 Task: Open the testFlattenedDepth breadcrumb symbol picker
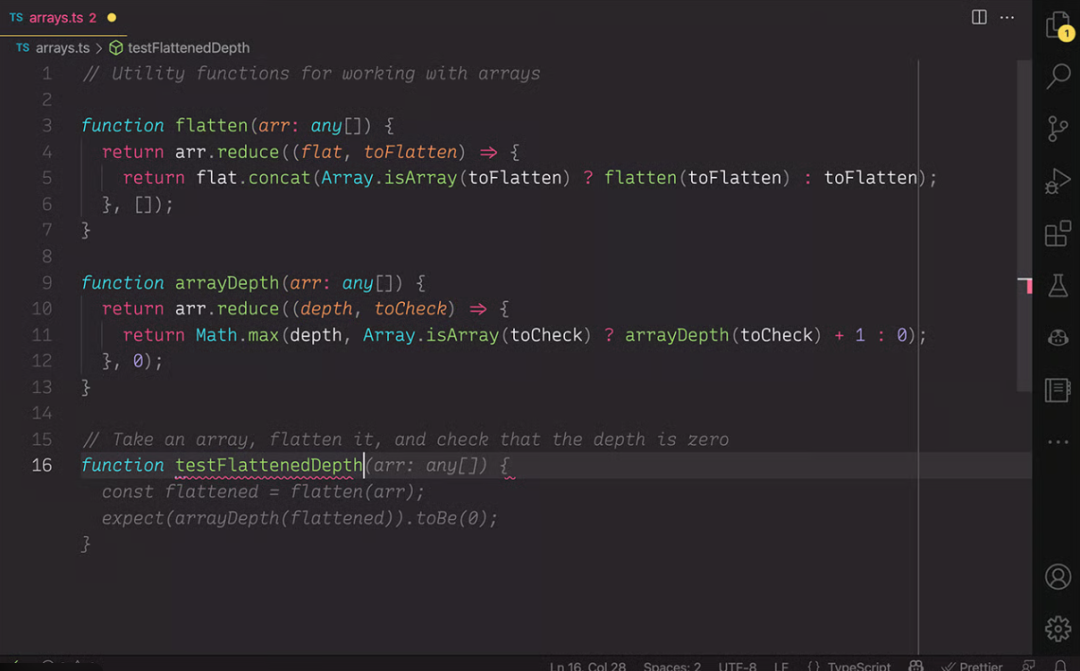click(188, 48)
